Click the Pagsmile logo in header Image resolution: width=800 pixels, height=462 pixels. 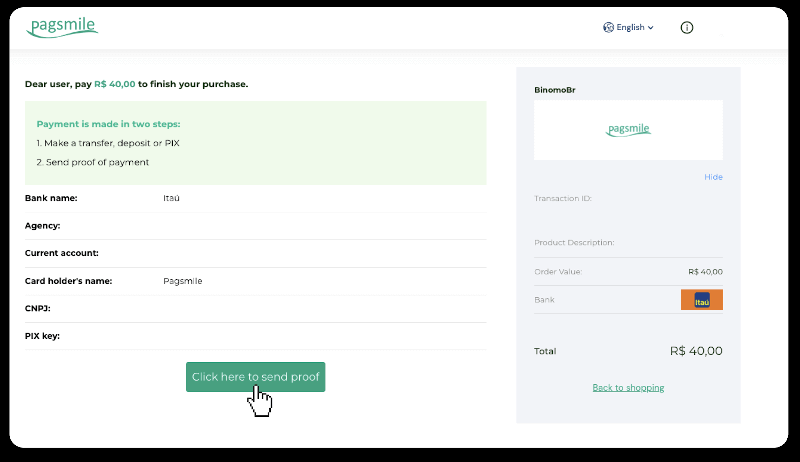62,28
